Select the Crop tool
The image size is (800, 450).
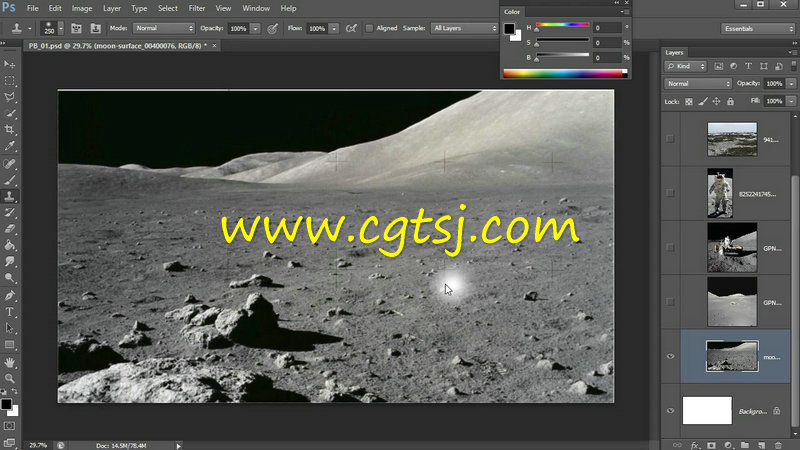(x=9, y=130)
